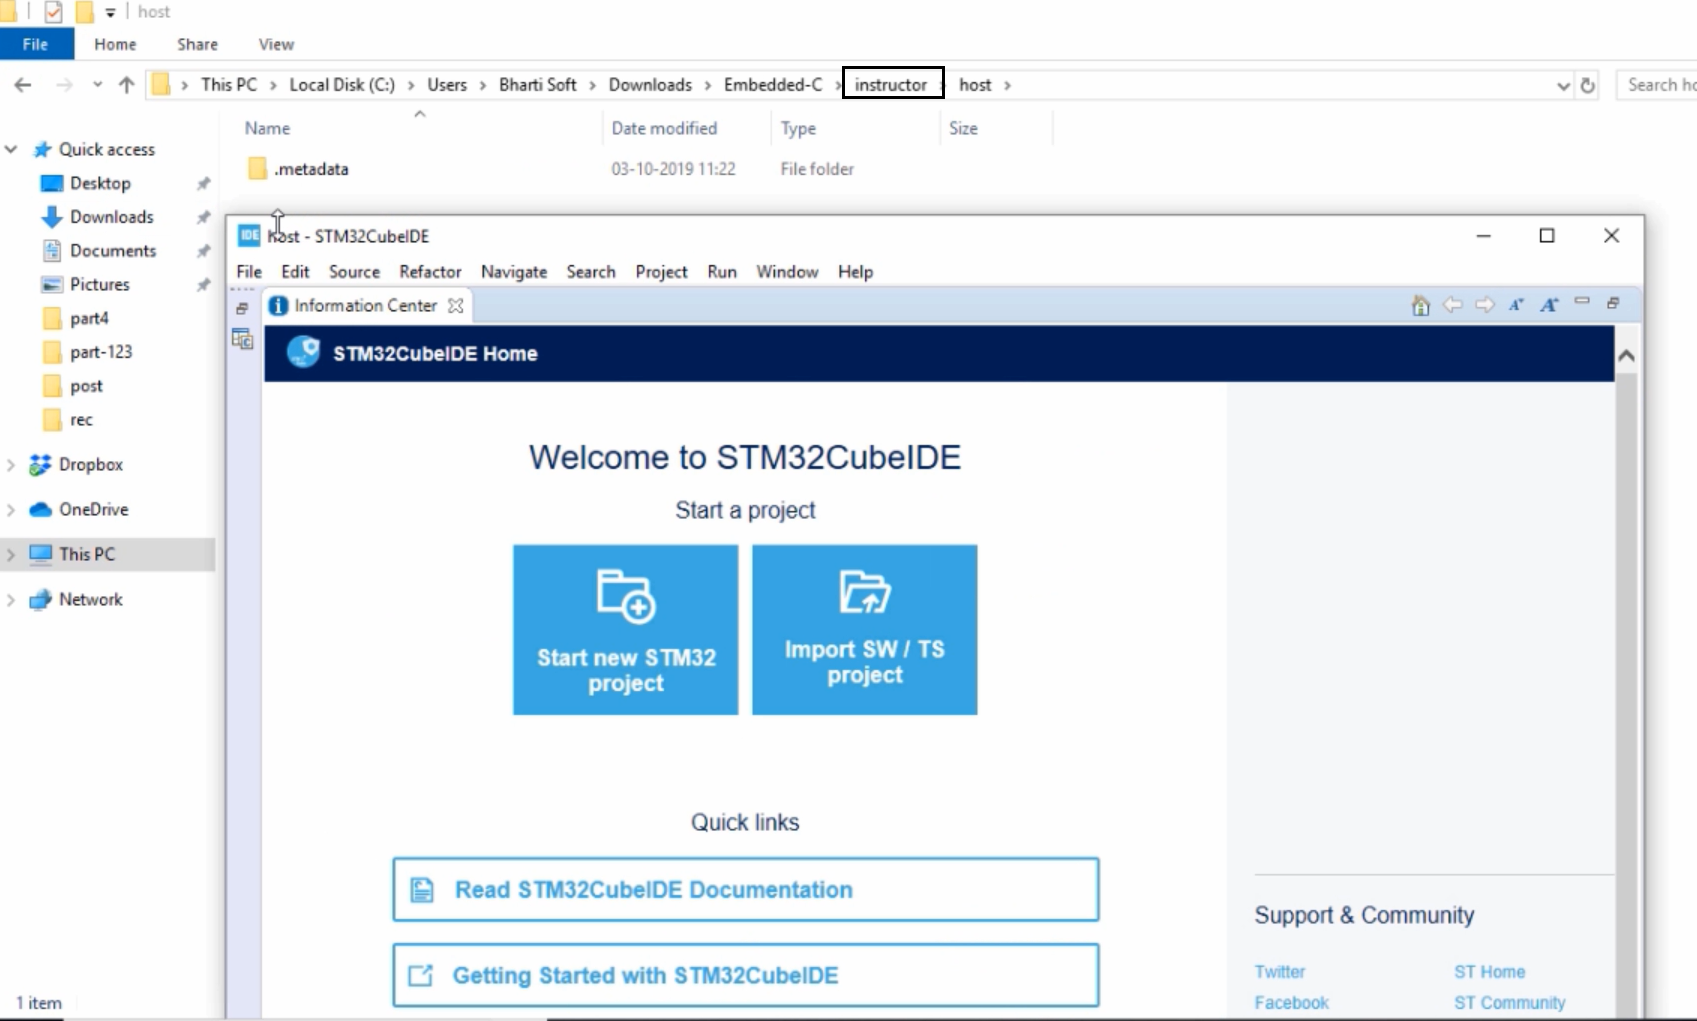Viewport: 1697px width, 1021px height.
Task: Click Start new STM32 project tile
Action: point(626,630)
